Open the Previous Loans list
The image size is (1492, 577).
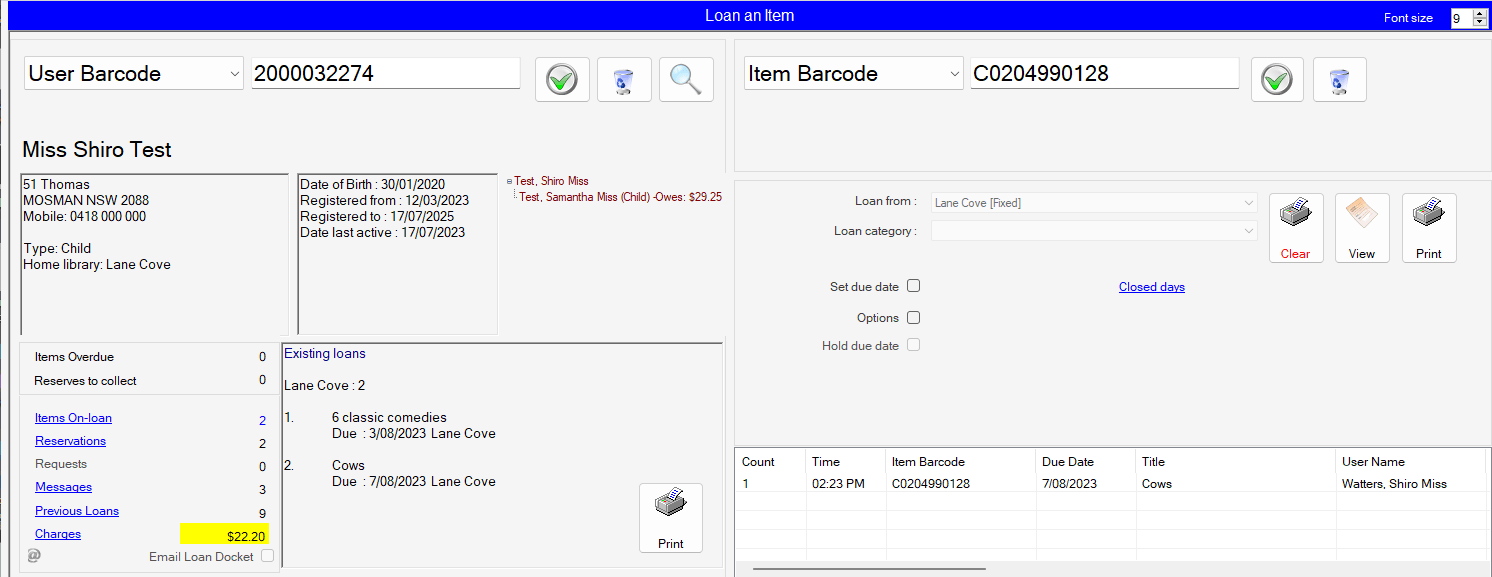77,510
